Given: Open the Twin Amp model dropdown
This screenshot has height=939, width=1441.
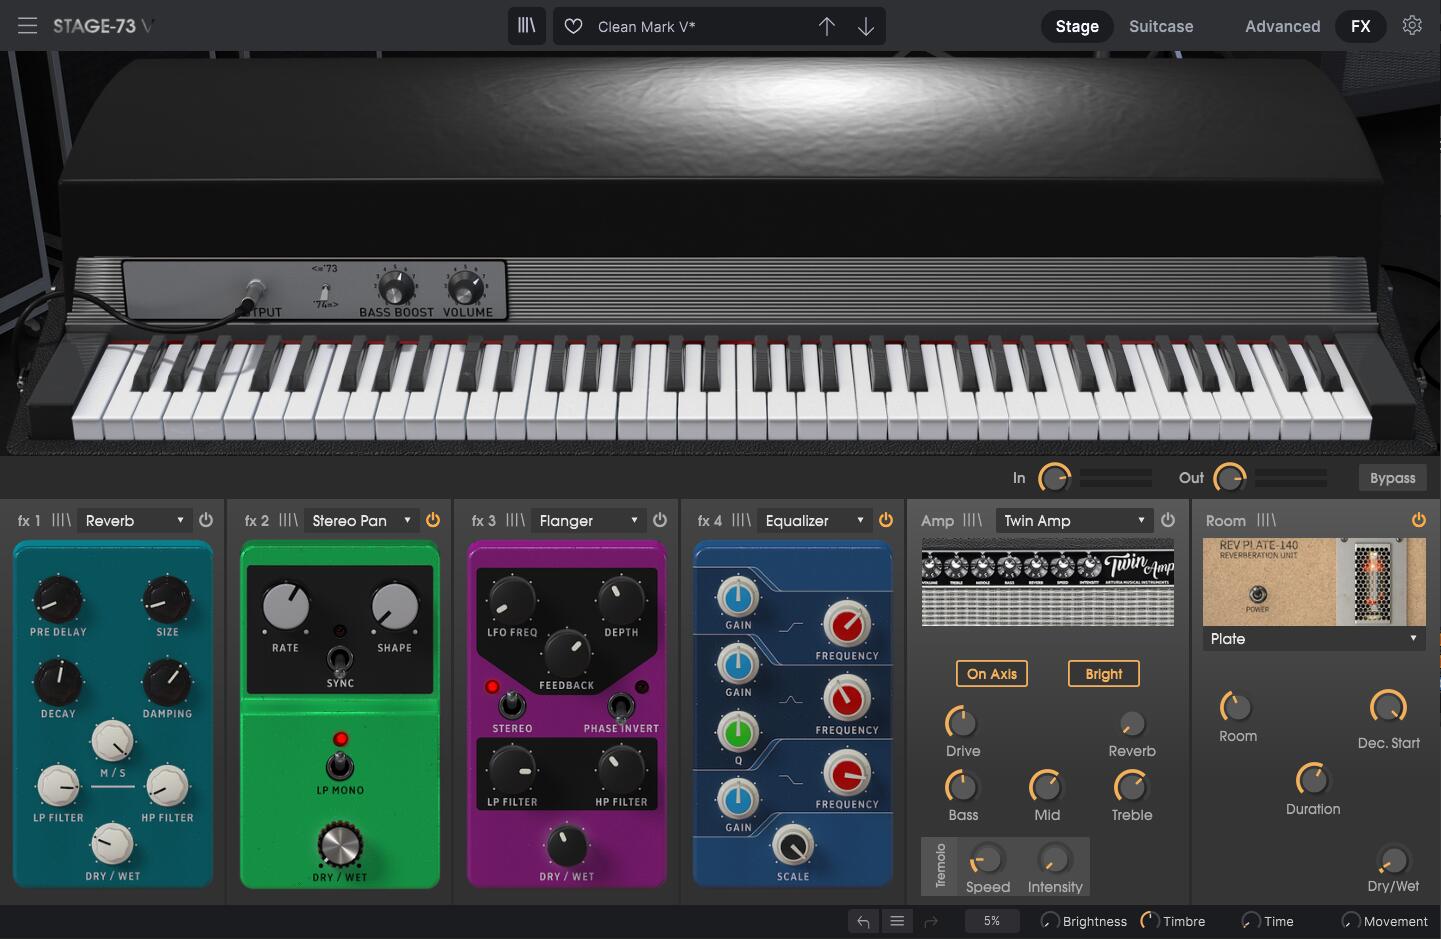Looking at the screenshot, I should coord(1074,520).
